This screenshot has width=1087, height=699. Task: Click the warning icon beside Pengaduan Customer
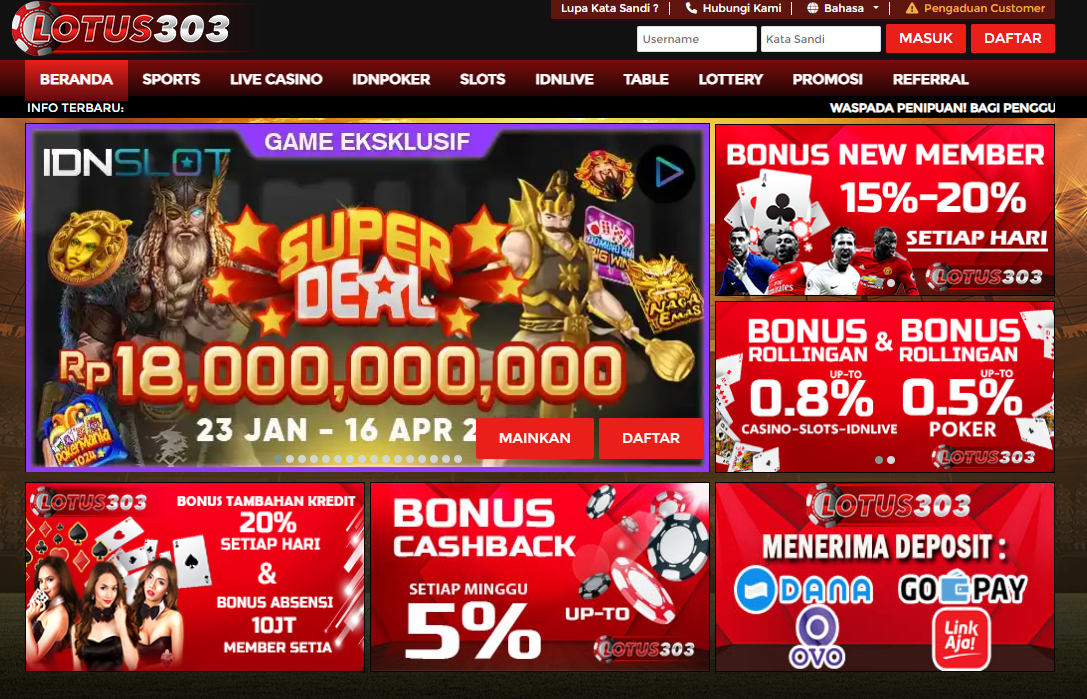coord(912,8)
